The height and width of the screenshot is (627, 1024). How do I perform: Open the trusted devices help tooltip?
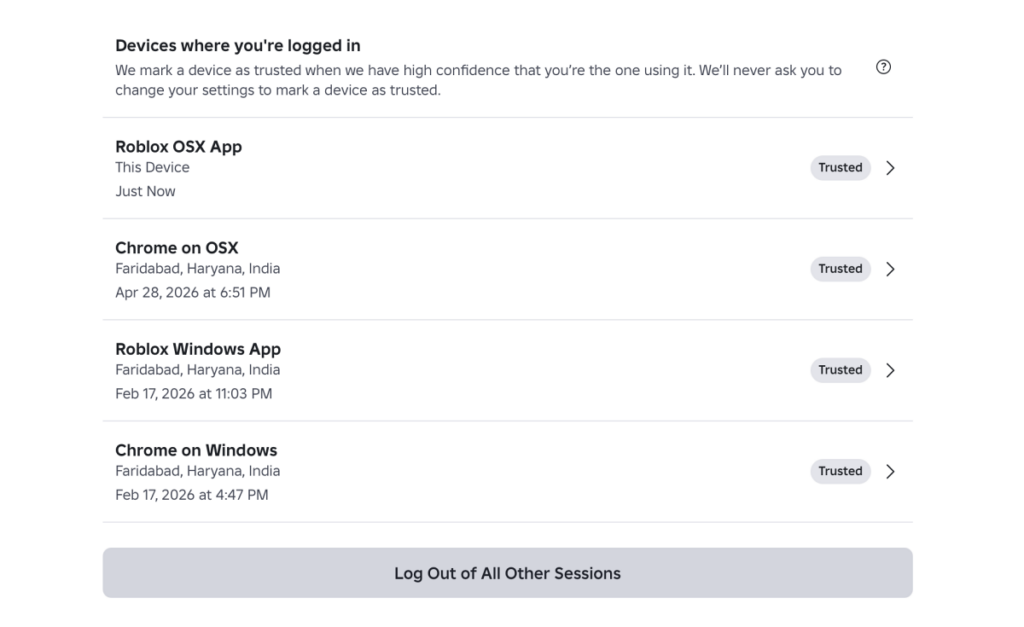click(883, 67)
